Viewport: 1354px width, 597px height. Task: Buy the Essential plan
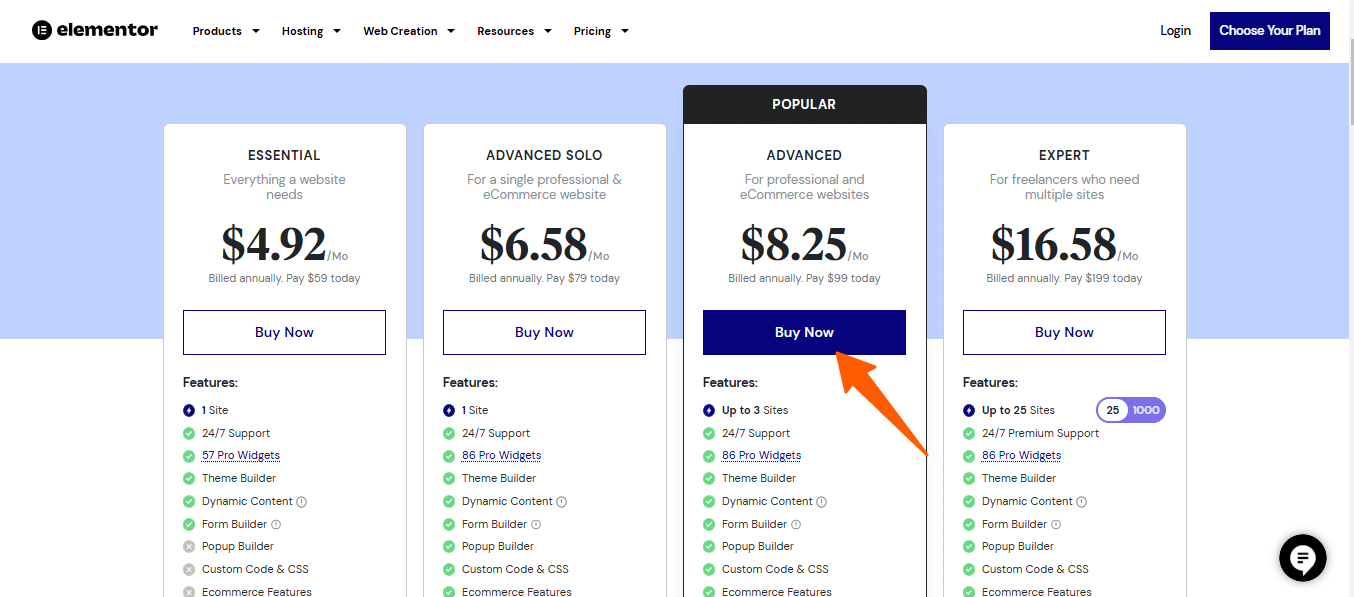(x=284, y=332)
